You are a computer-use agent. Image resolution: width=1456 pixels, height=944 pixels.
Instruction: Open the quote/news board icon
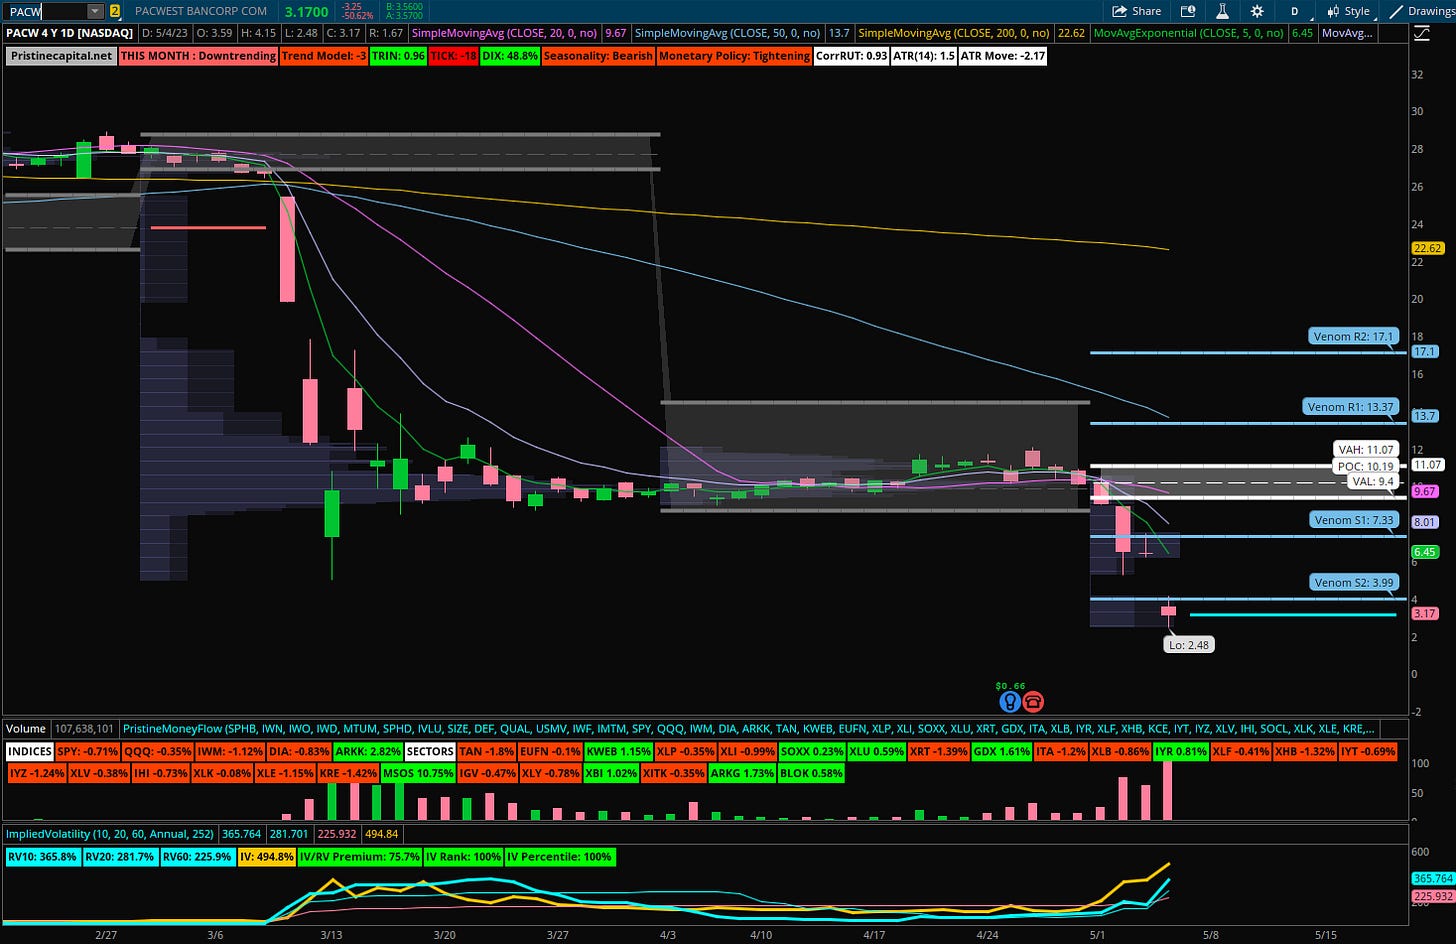tap(1188, 11)
